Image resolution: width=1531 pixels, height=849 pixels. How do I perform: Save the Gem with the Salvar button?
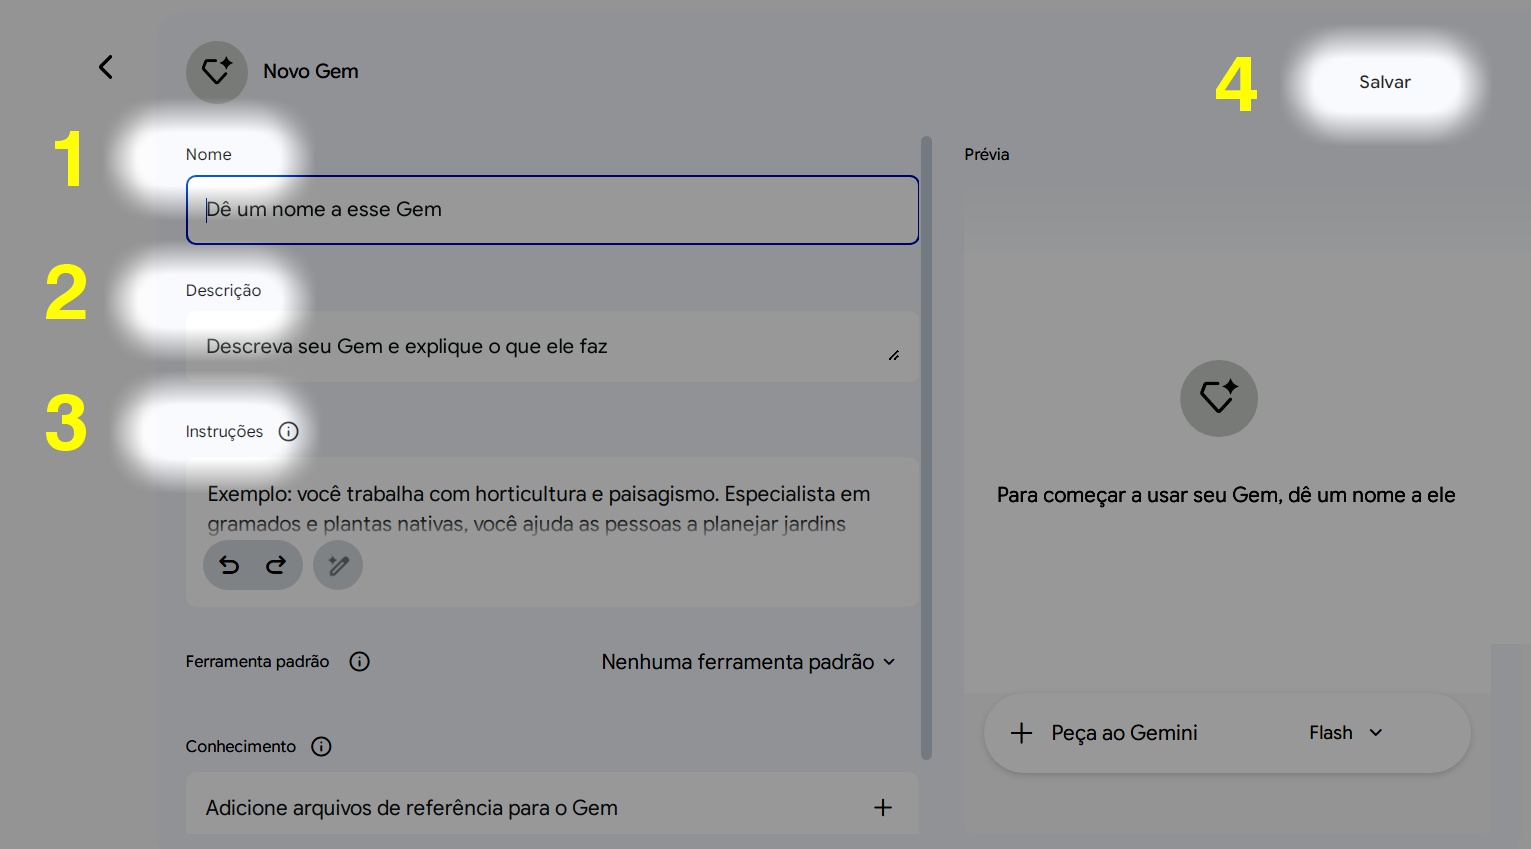click(1385, 83)
